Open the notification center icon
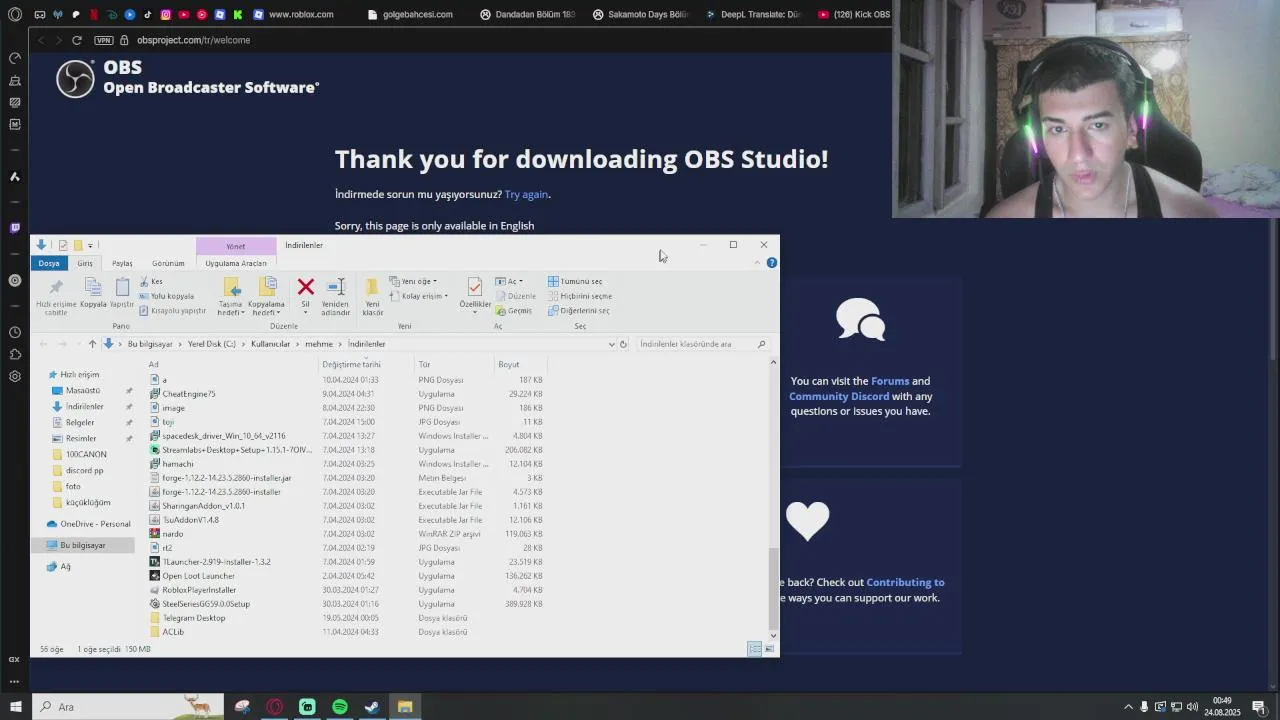The height and width of the screenshot is (720, 1280). click(1259, 707)
